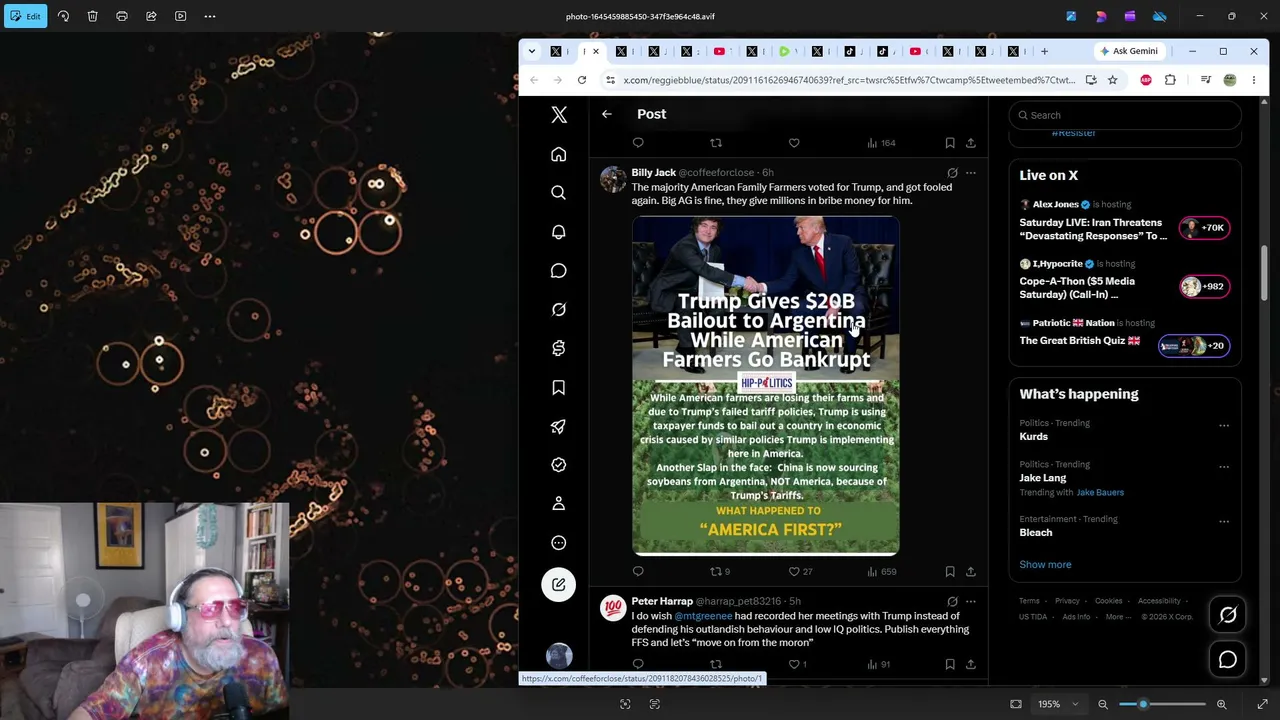The width and height of the screenshot is (1280, 720).
Task: Repost Billy Jack's post
Action: 716,572
